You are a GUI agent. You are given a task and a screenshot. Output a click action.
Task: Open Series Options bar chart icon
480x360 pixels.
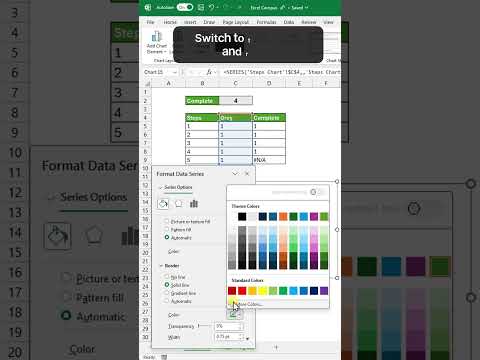coord(194,204)
